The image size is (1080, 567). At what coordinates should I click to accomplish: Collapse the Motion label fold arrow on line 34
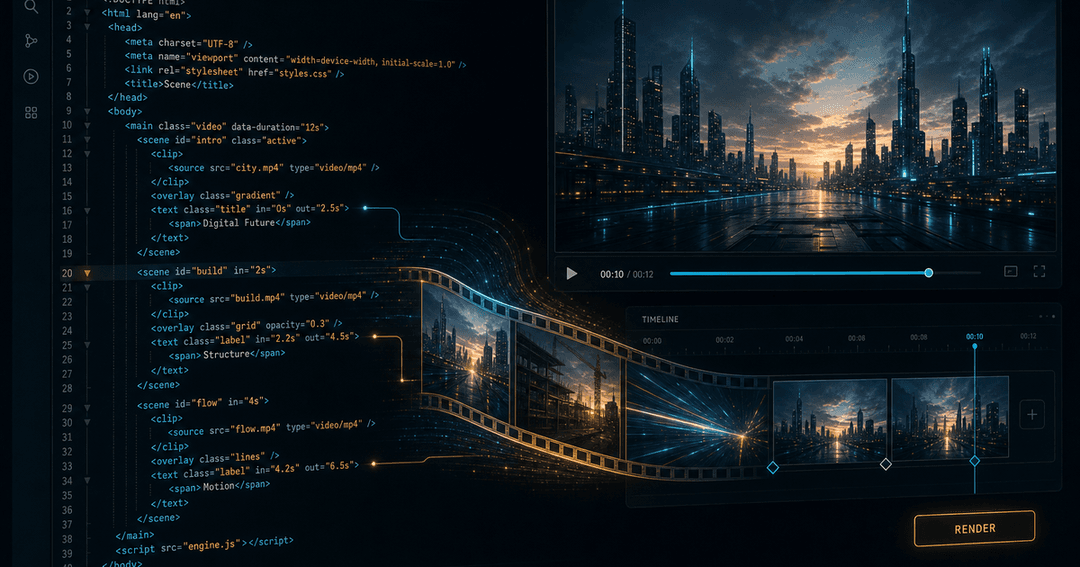pyautogui.click(x=87, y=481)
